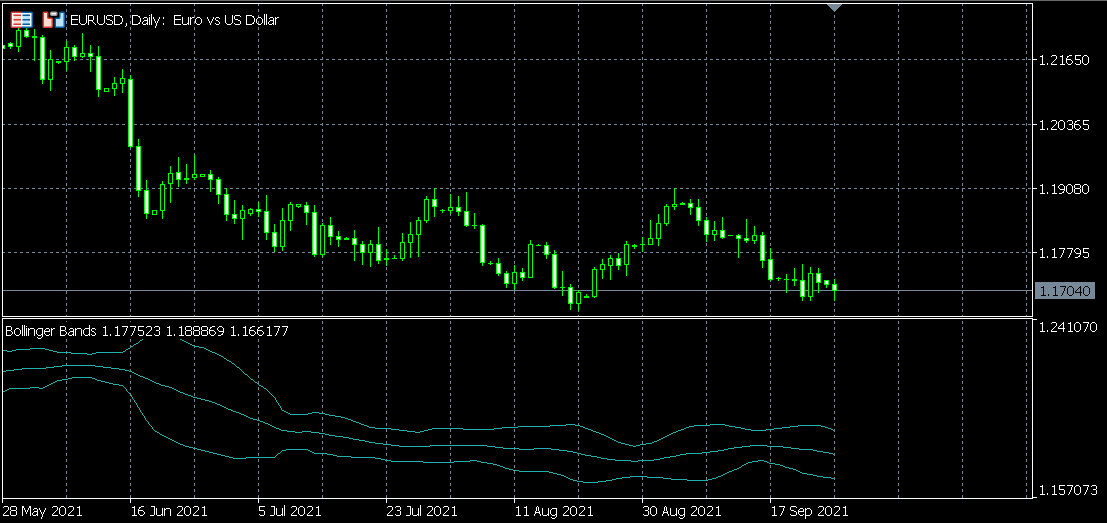The image size is (1107, 523).
Task: Click the one-click trading panel icon
Action: click(x=53, y=20)
